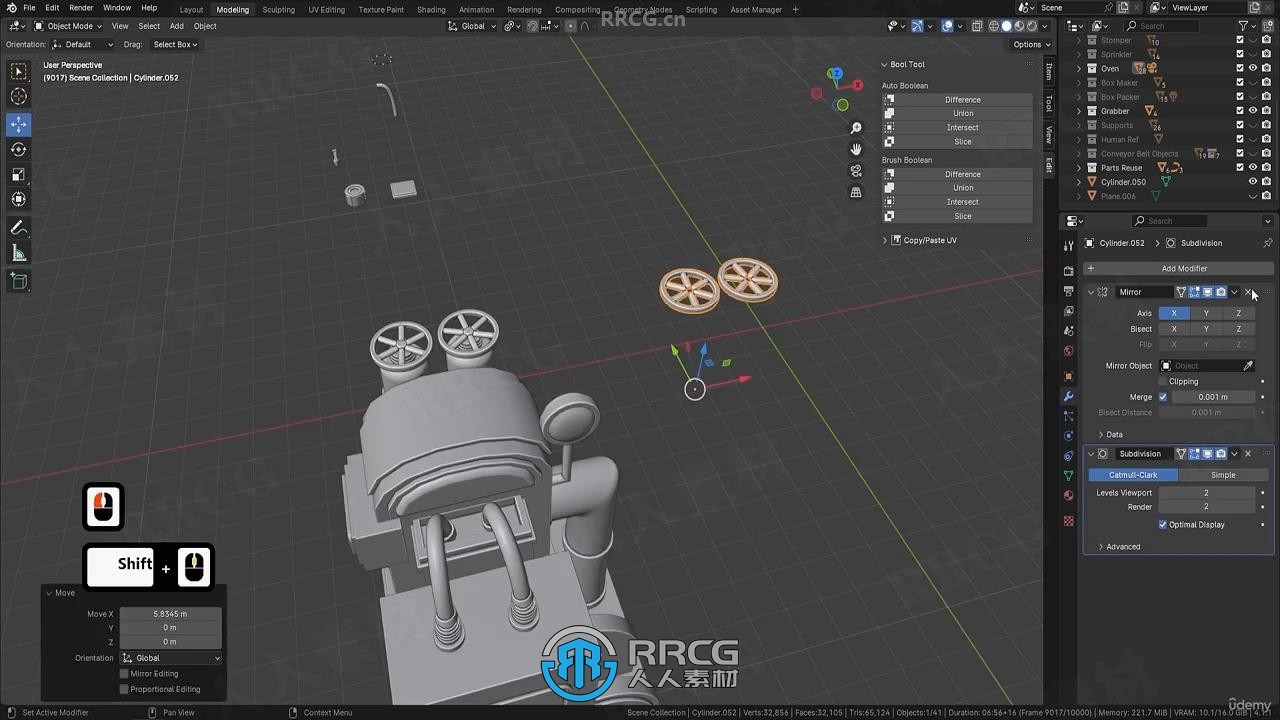Open the Select Box drag dropdown
This screenshot has width=1280, height=720.
(175, 45)
